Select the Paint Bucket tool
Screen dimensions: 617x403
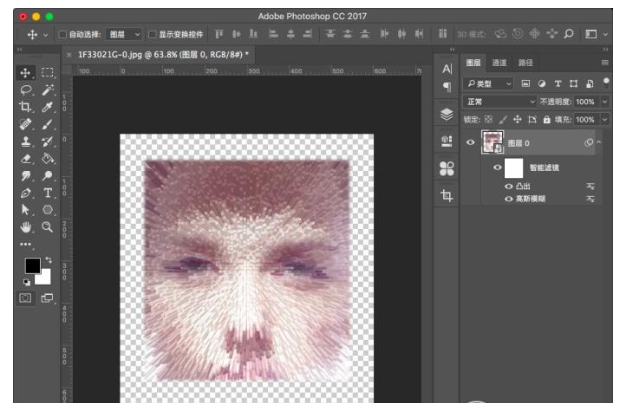[x=47, y=158]
